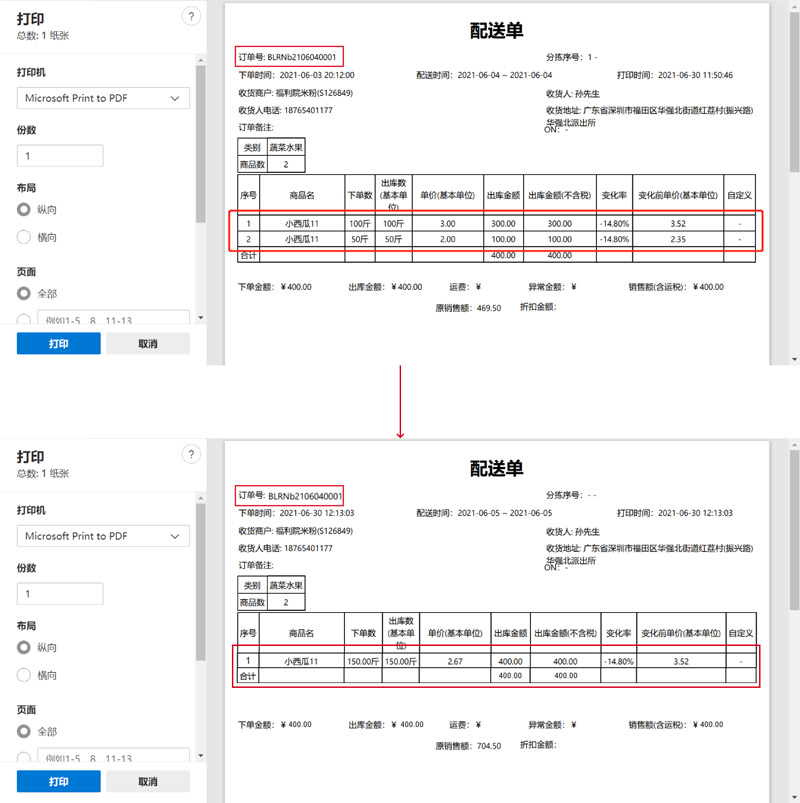Click 50斤 下单数 cell in row 2
This screenshot has height=803, width=800.
tap(360, 239)
